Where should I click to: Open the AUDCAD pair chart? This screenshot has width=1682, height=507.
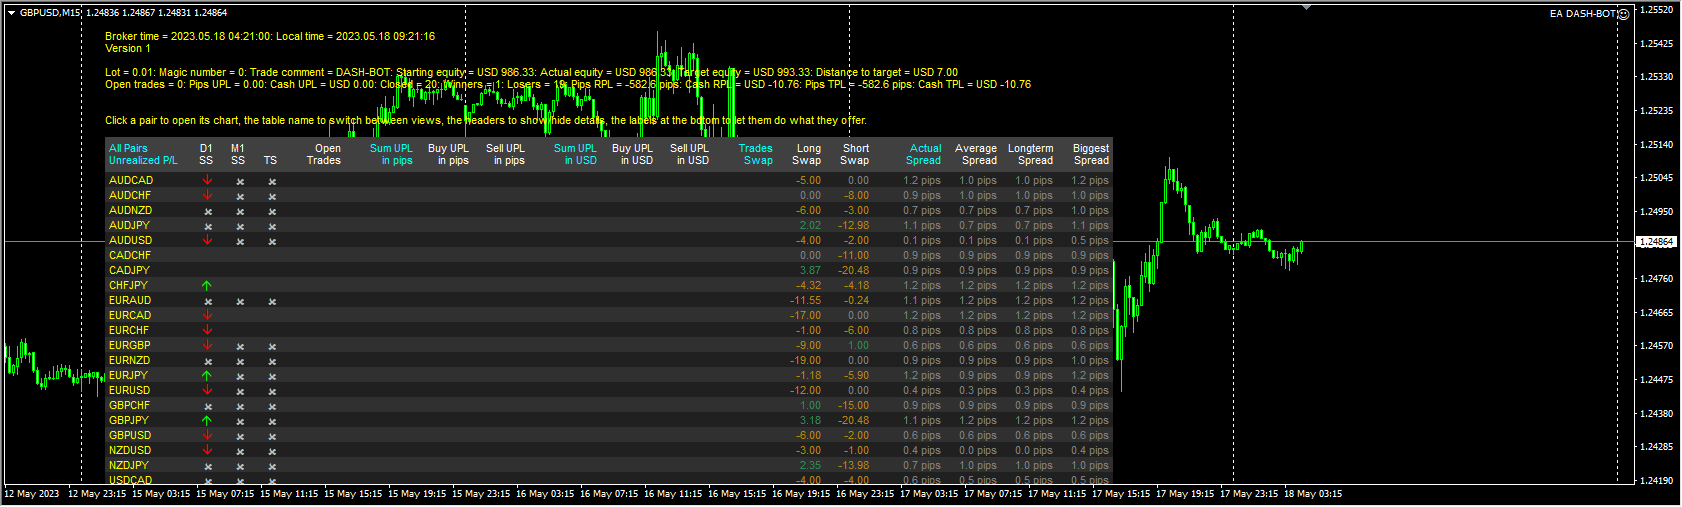[x=131, y=181]
